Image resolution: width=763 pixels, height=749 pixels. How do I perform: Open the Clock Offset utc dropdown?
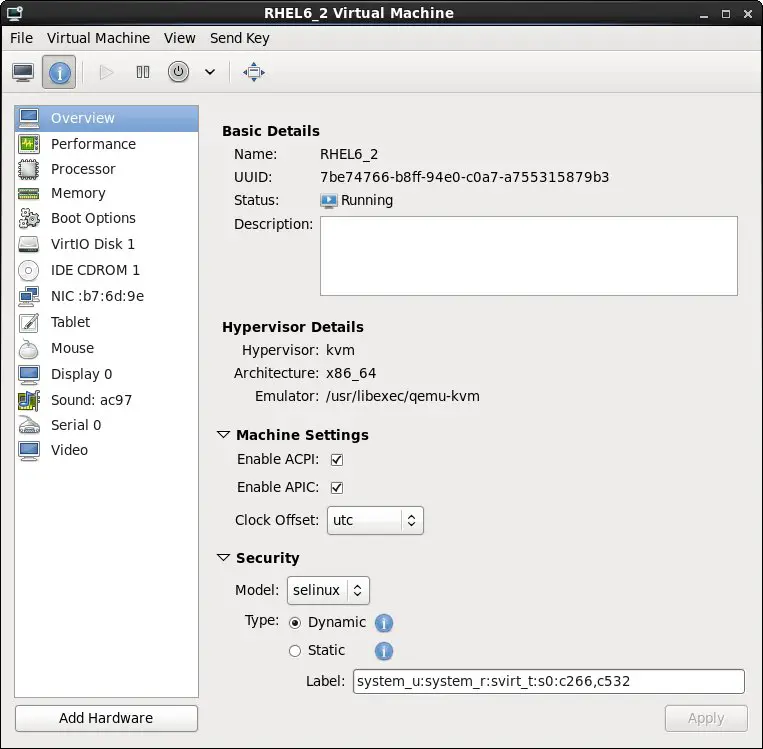pos(375,520)
